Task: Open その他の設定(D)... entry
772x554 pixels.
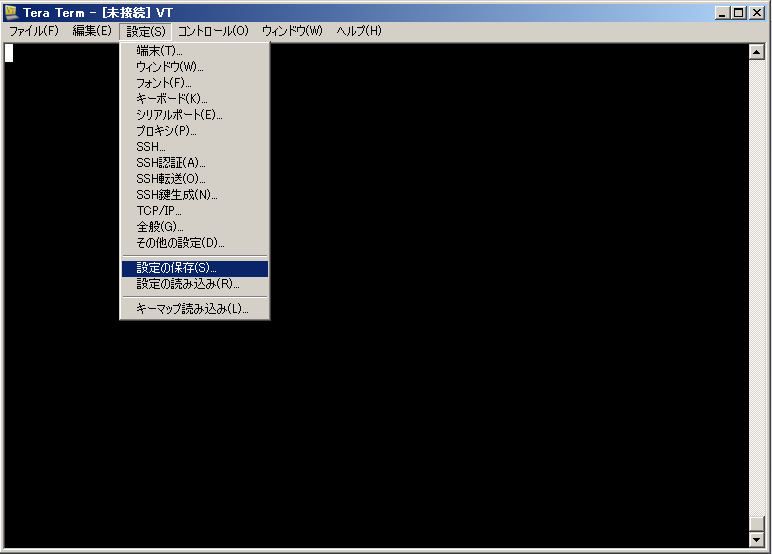Action: [x=195, y=243]
